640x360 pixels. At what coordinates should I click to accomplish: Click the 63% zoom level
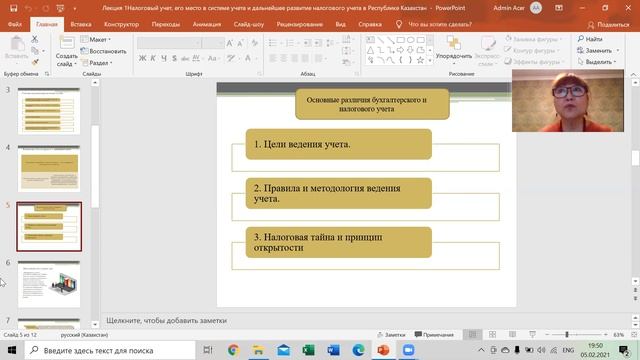[x=618, y=335]
